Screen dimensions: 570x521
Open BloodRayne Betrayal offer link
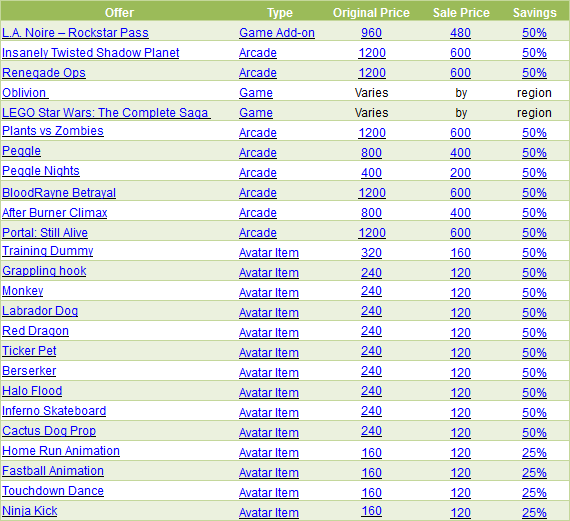pos(59,193)
